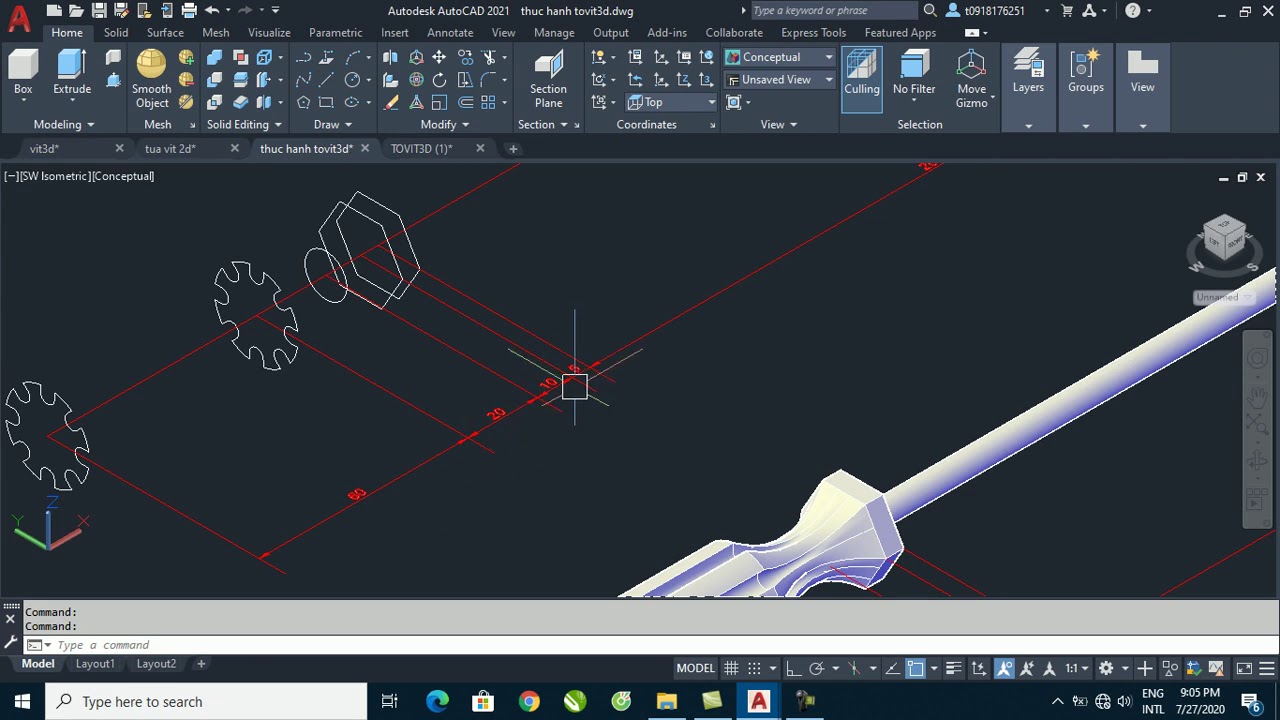The height and width of the screenshot is (720, 1280).
Task: Select the Line draw tool
Action: click(326, 79)
